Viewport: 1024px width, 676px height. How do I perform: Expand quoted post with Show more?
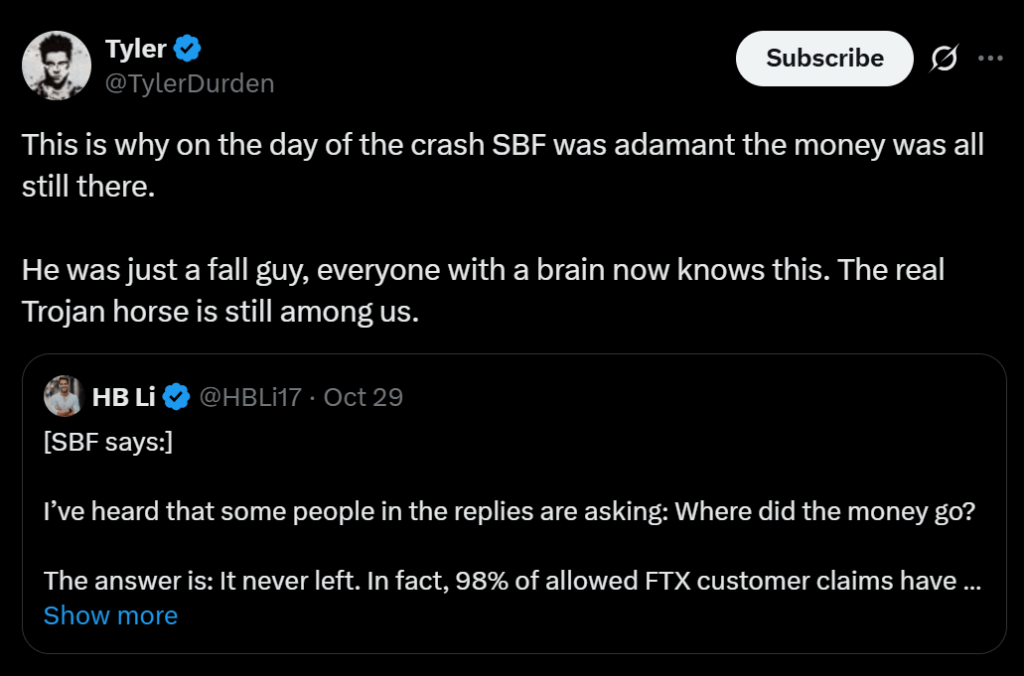point(110,615)
